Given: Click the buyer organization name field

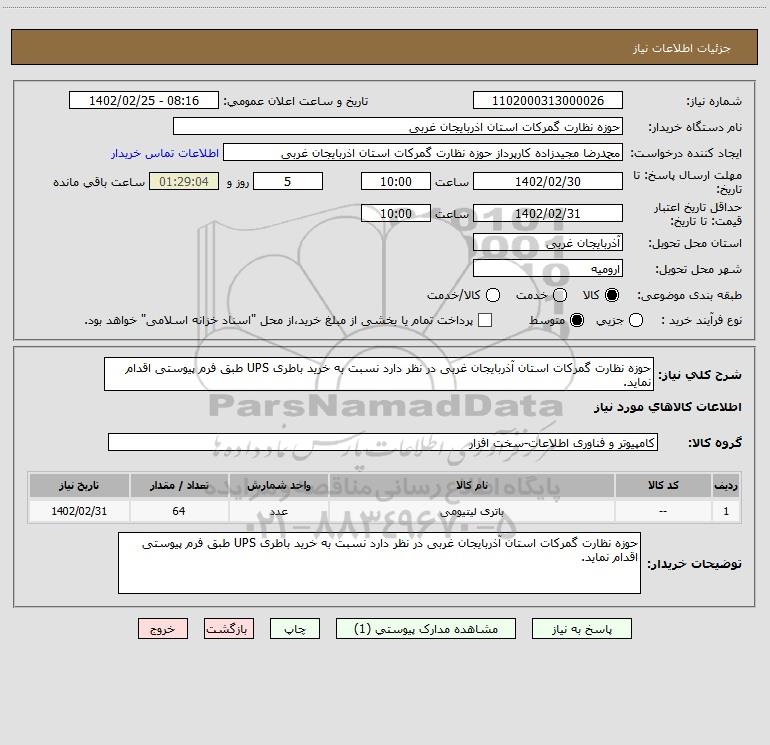Looking at the screenshot, I should coord(398,127).
